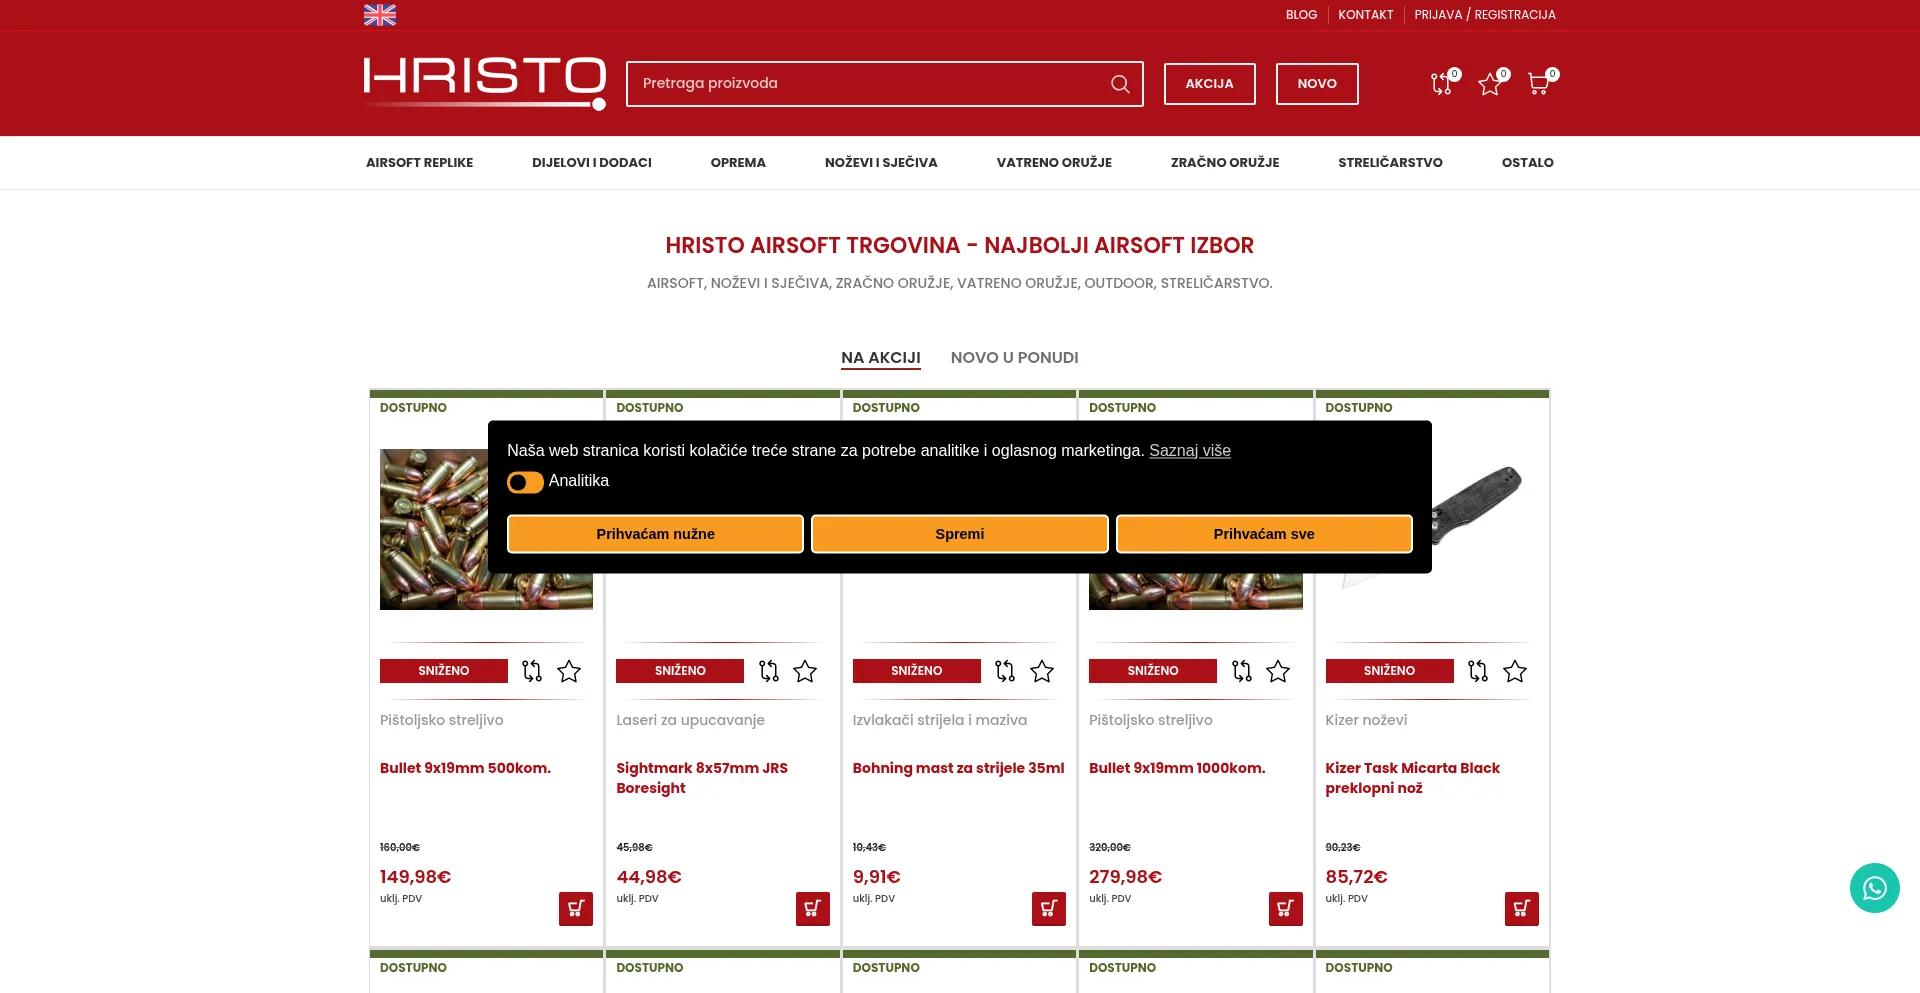Add Bullet 9x19mm 1000kom. to wishlist

click(1278, 671)
